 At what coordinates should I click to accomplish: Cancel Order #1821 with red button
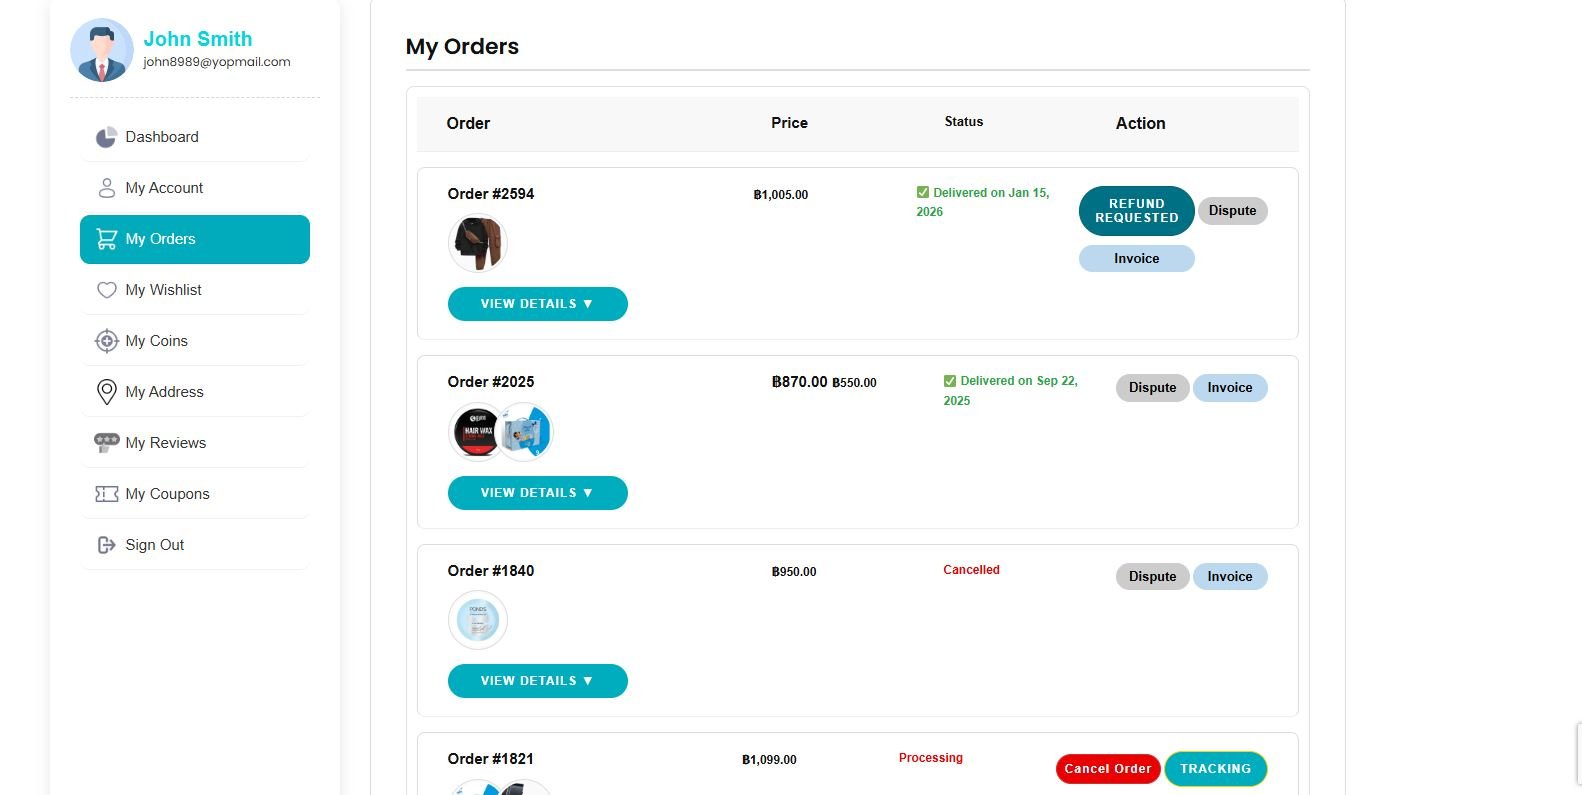click(x=1107, y=769)
